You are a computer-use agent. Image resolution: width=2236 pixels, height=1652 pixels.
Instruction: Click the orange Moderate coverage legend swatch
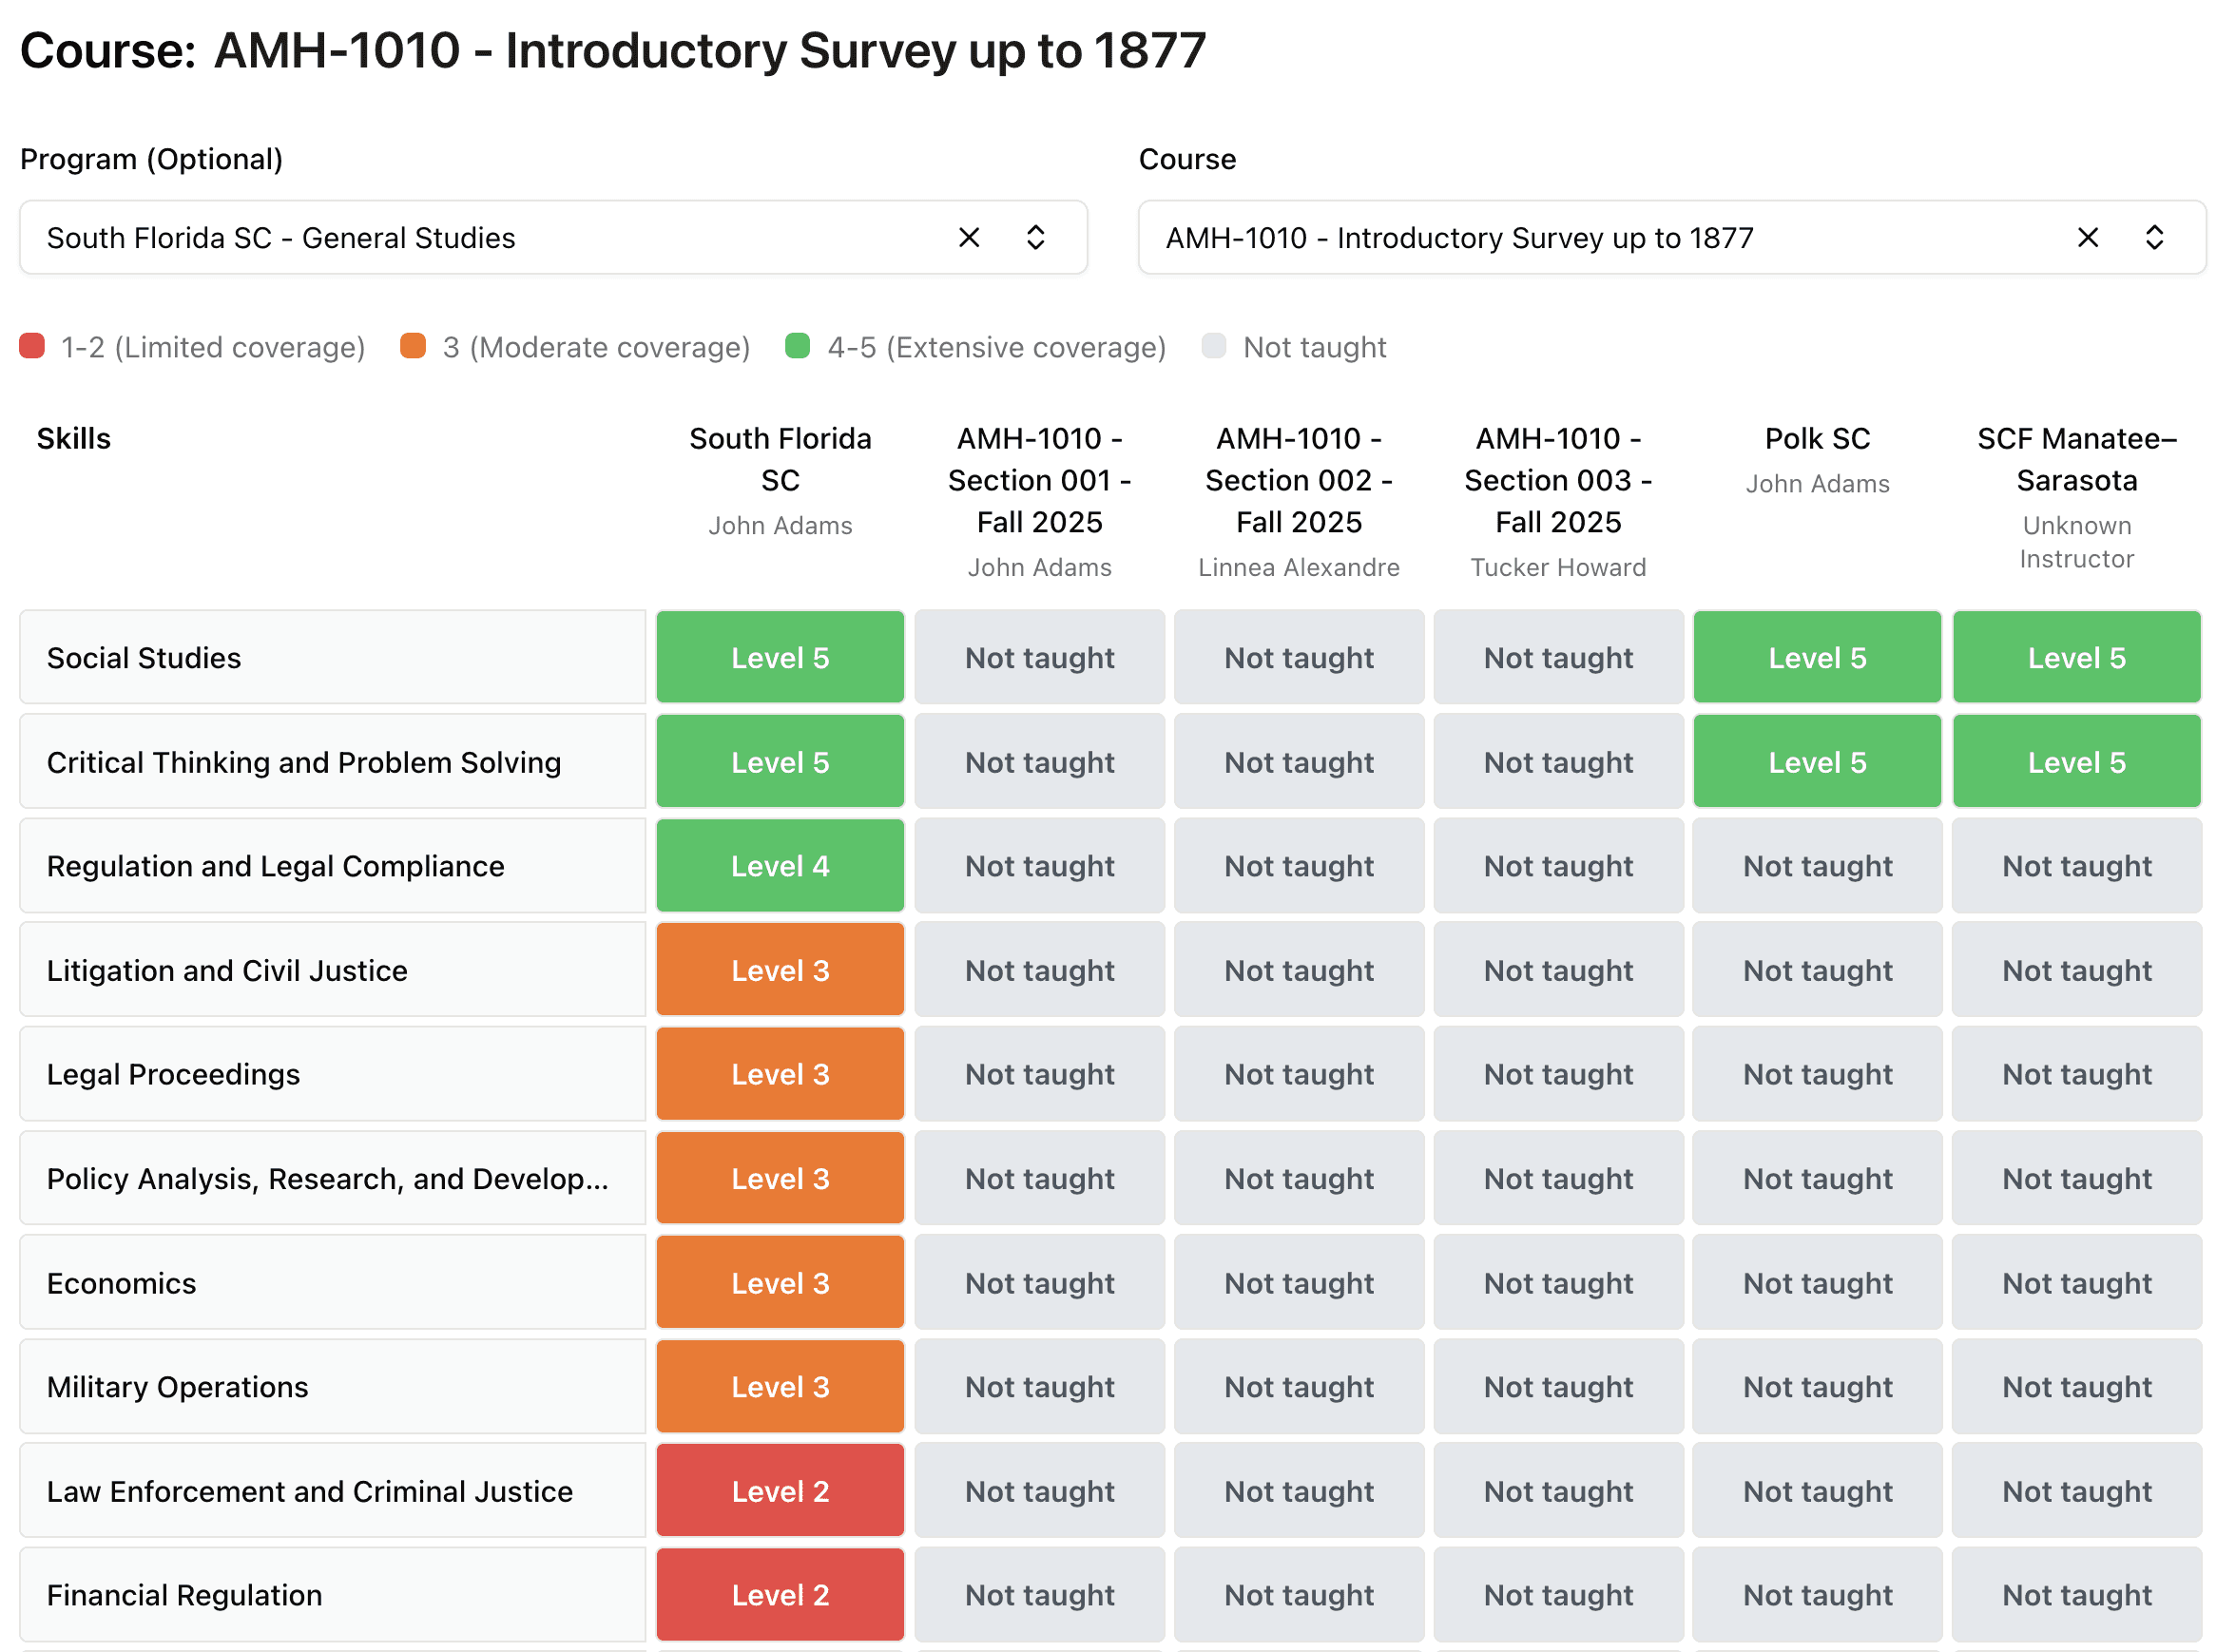coord(413,347)
